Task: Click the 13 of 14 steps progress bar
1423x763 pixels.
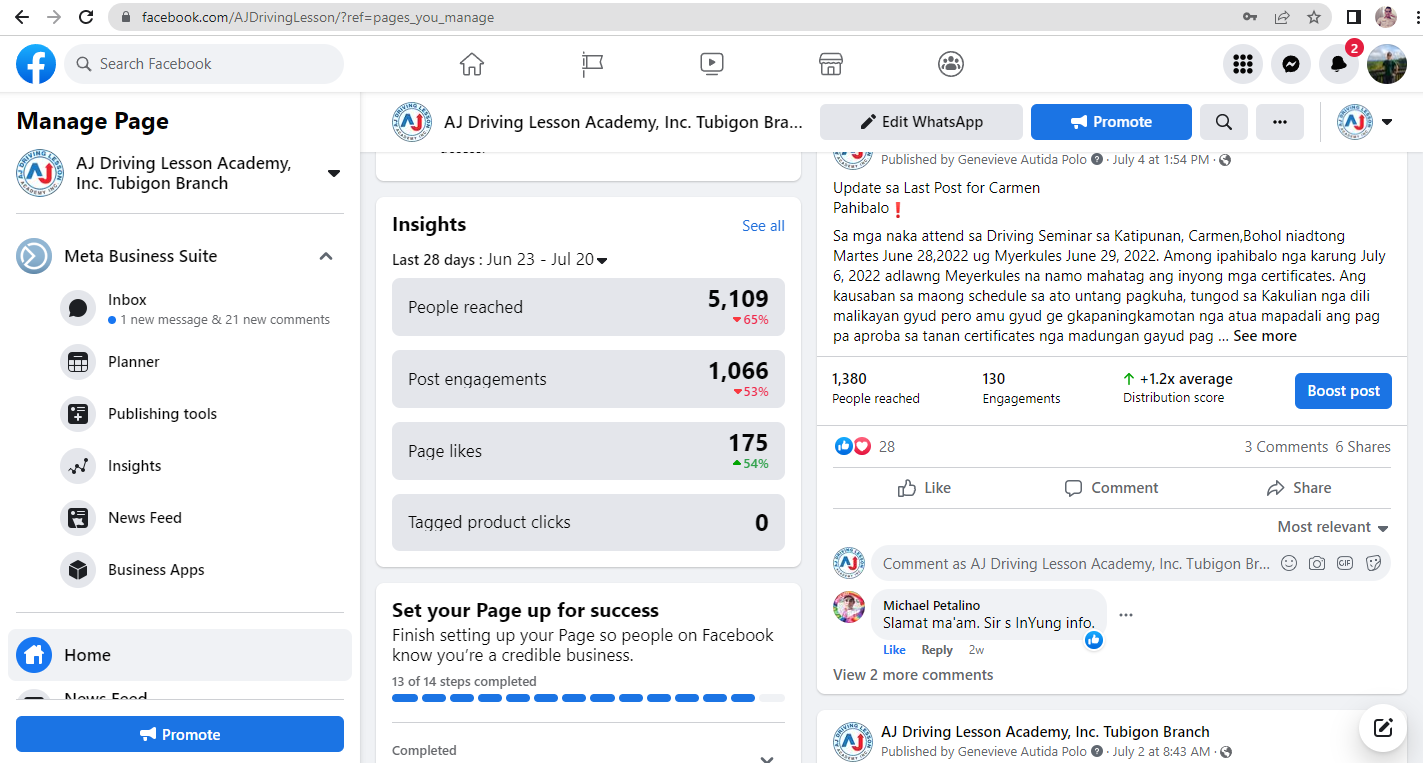Action: click(588, 698)
